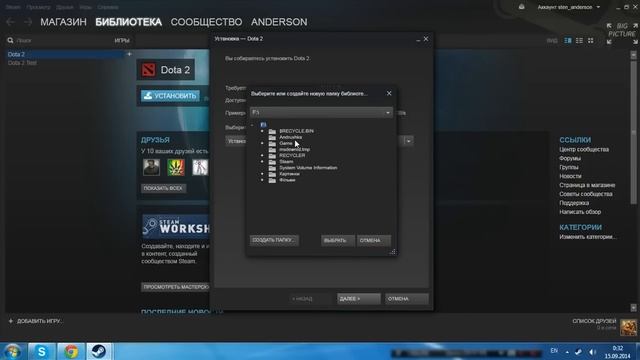Click the user avatar at bottom right
The height and width of the screenshot is (360, 640).
pos(629,327)
